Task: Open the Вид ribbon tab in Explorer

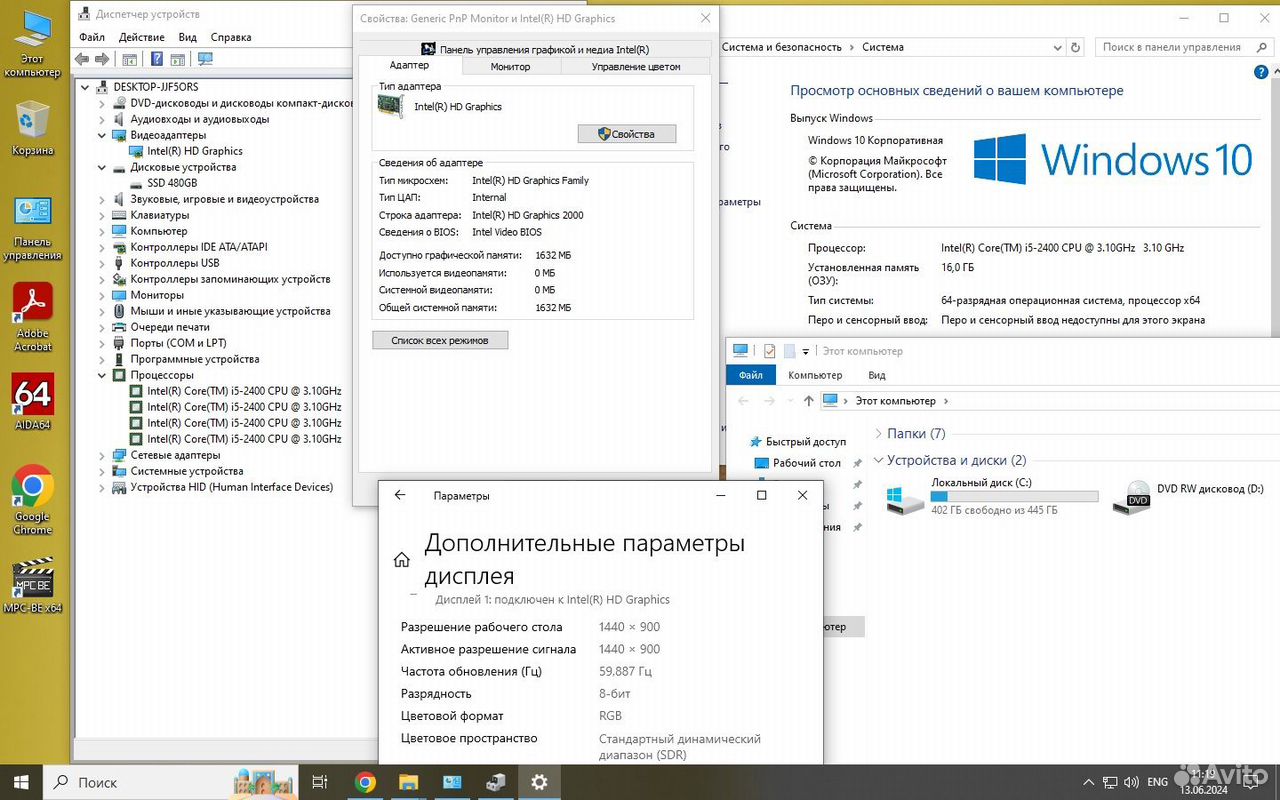Action: pyautogui.click(x=877, y=375)
